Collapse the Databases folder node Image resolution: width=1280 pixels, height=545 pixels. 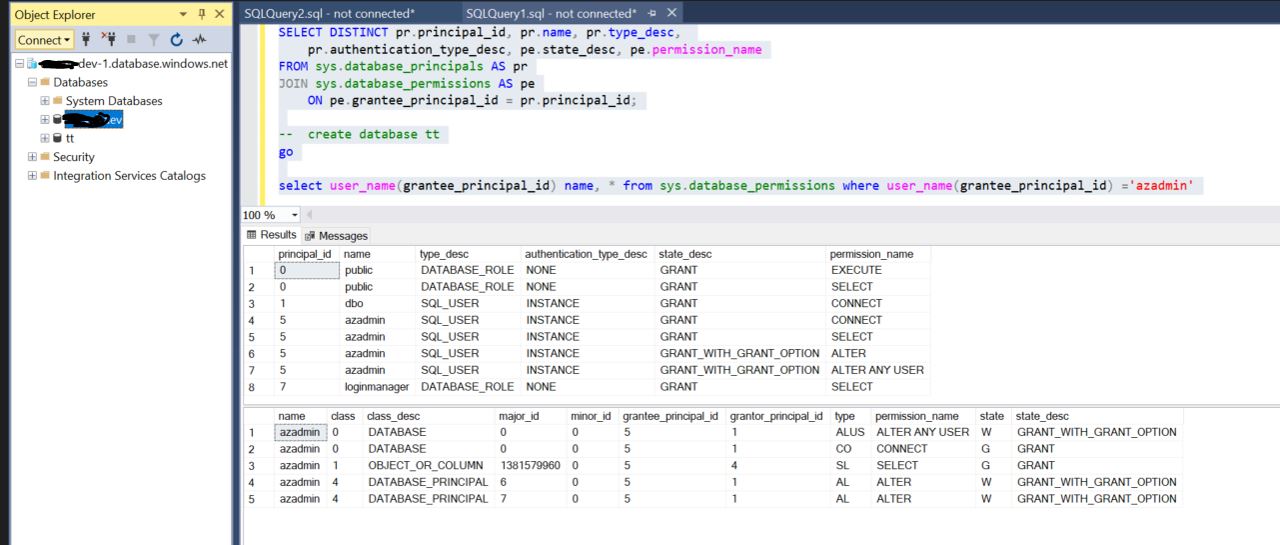32,82
